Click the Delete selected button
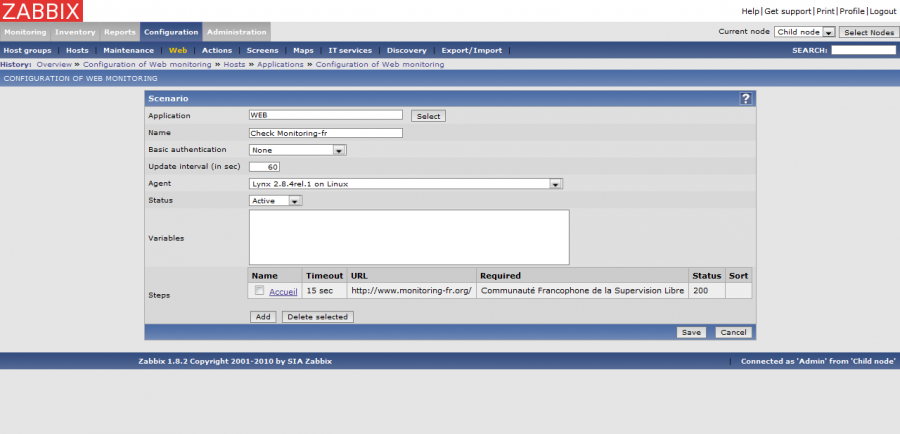Screen dimensions: 900x434 (x=317, y=317)
